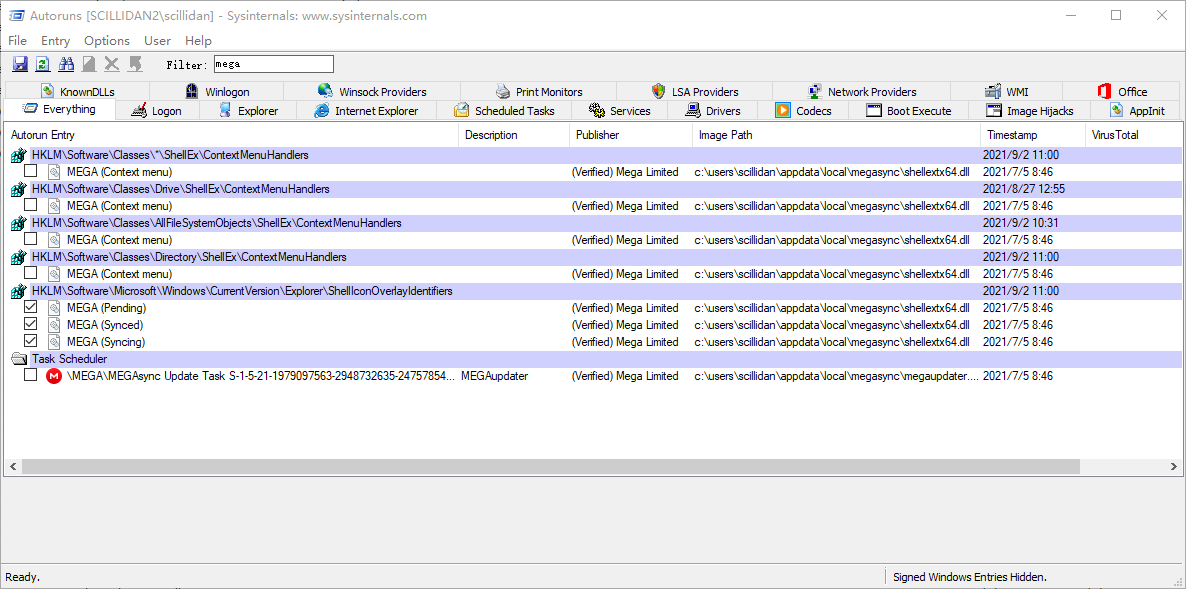1186x589 pixels.
Task: Click file icon beside MEGA (Syncing)
Action: [54, 342]
